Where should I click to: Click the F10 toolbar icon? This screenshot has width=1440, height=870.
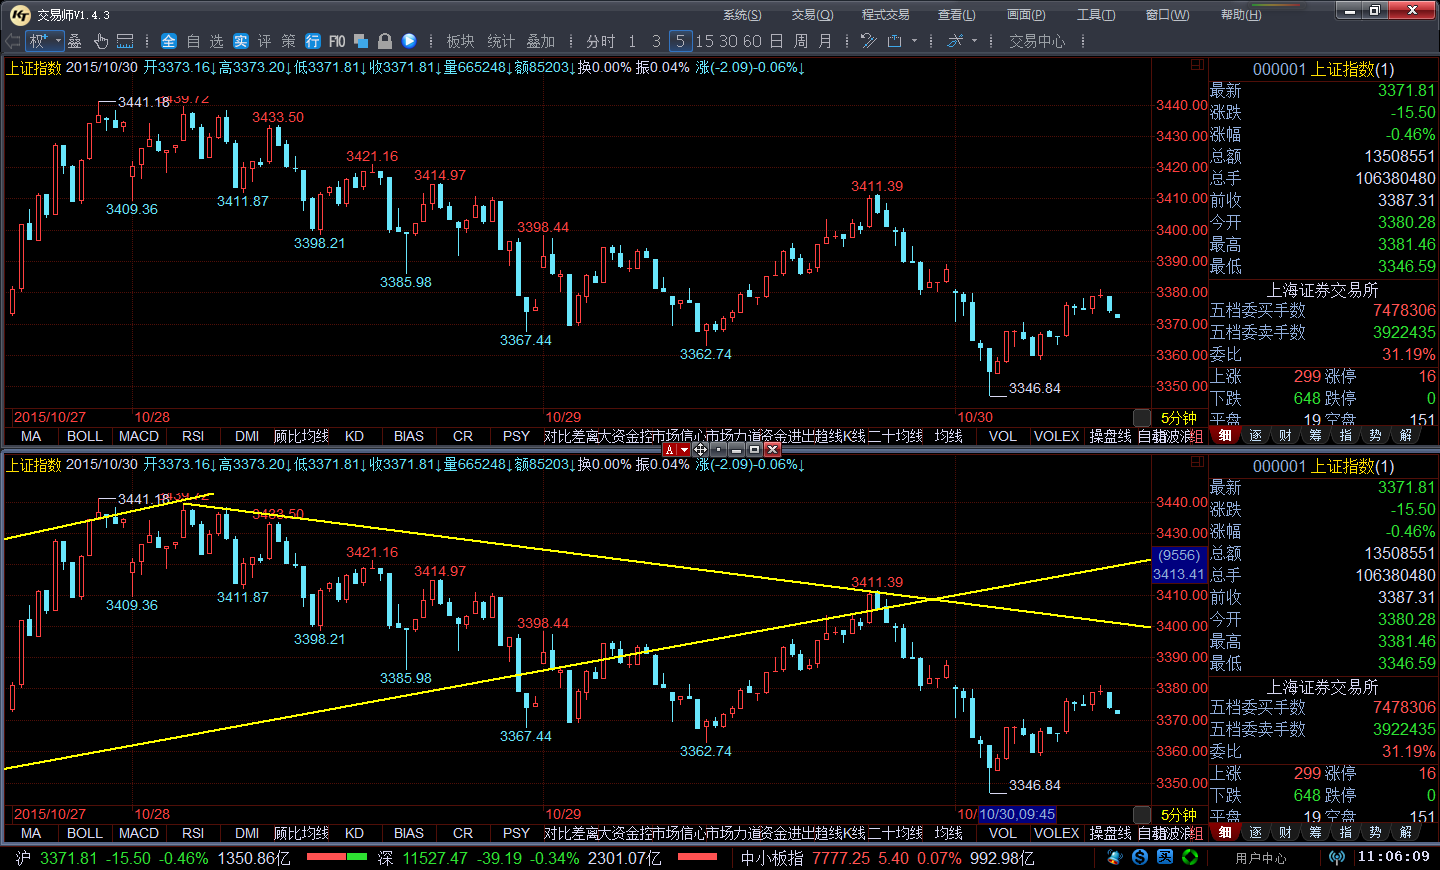tap(337, 41)
